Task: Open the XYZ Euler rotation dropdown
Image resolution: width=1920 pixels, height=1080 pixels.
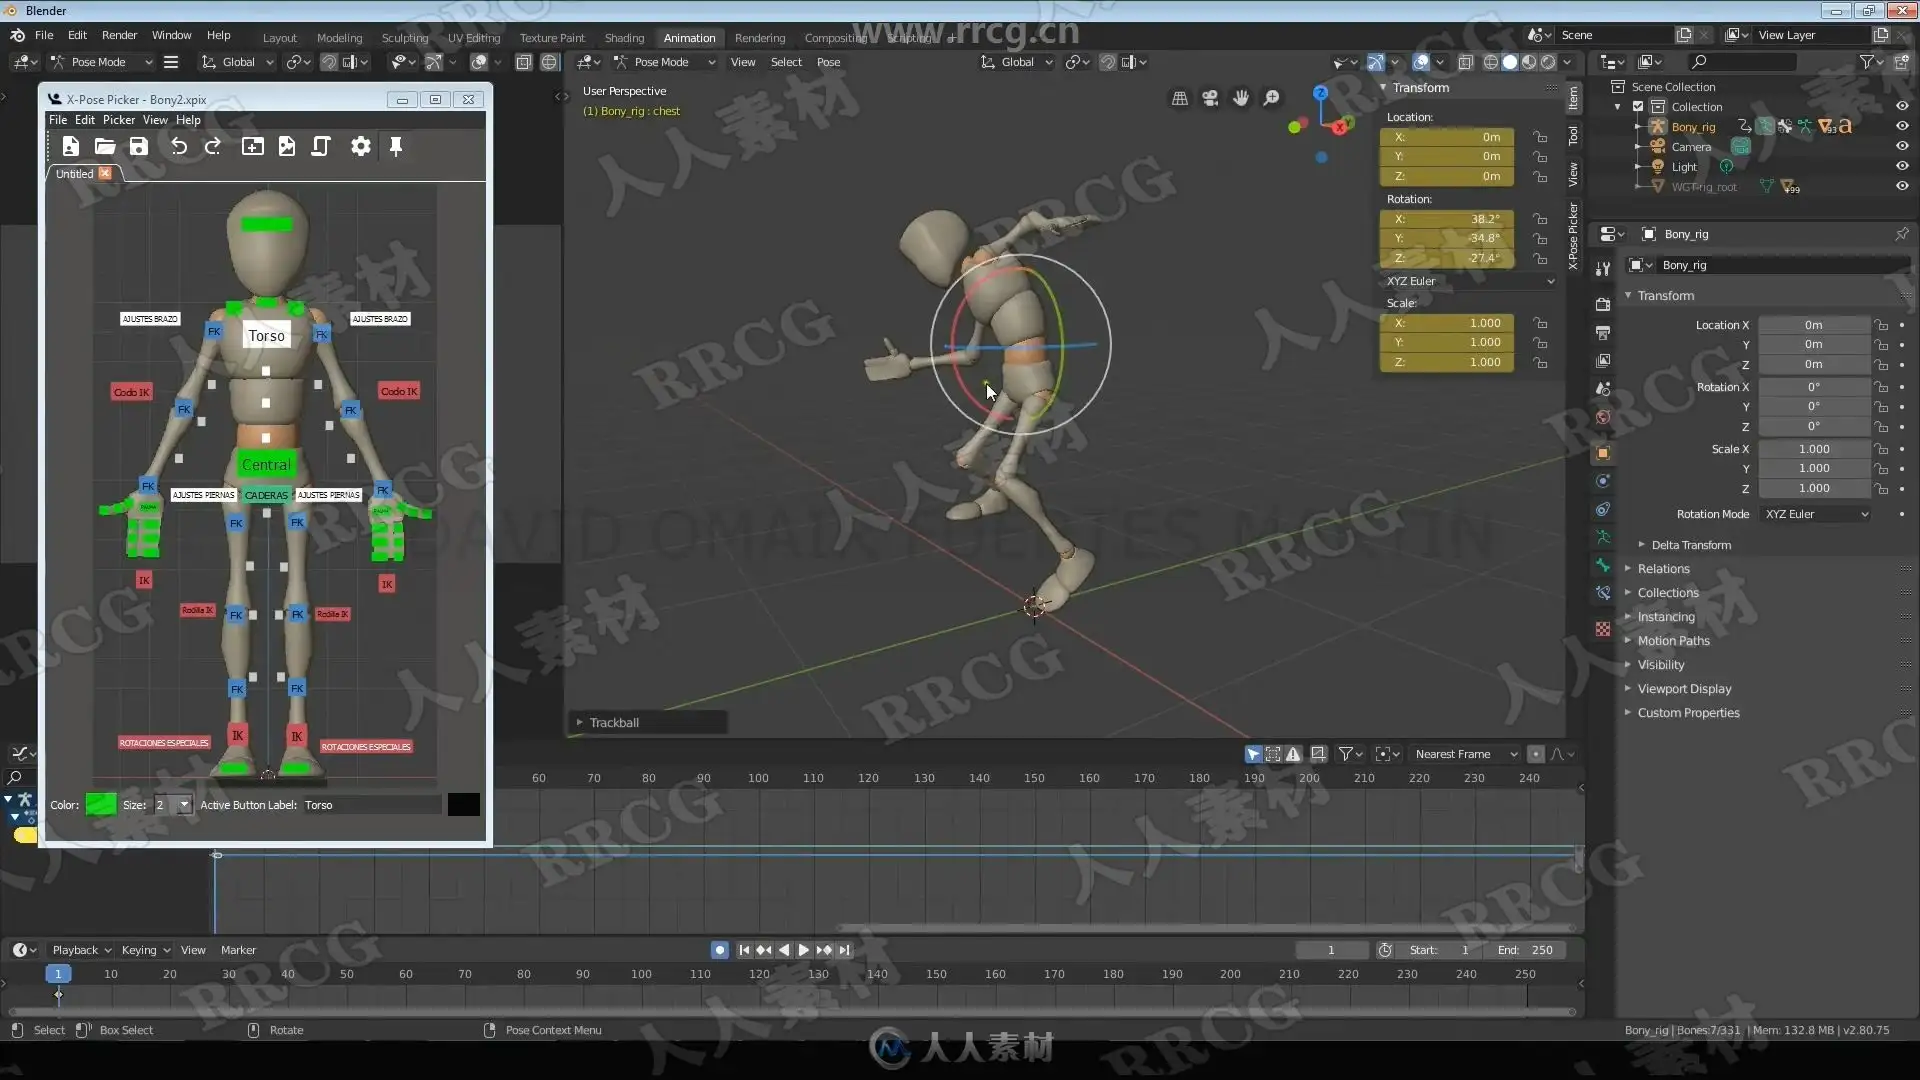Action: [1468, 281]
